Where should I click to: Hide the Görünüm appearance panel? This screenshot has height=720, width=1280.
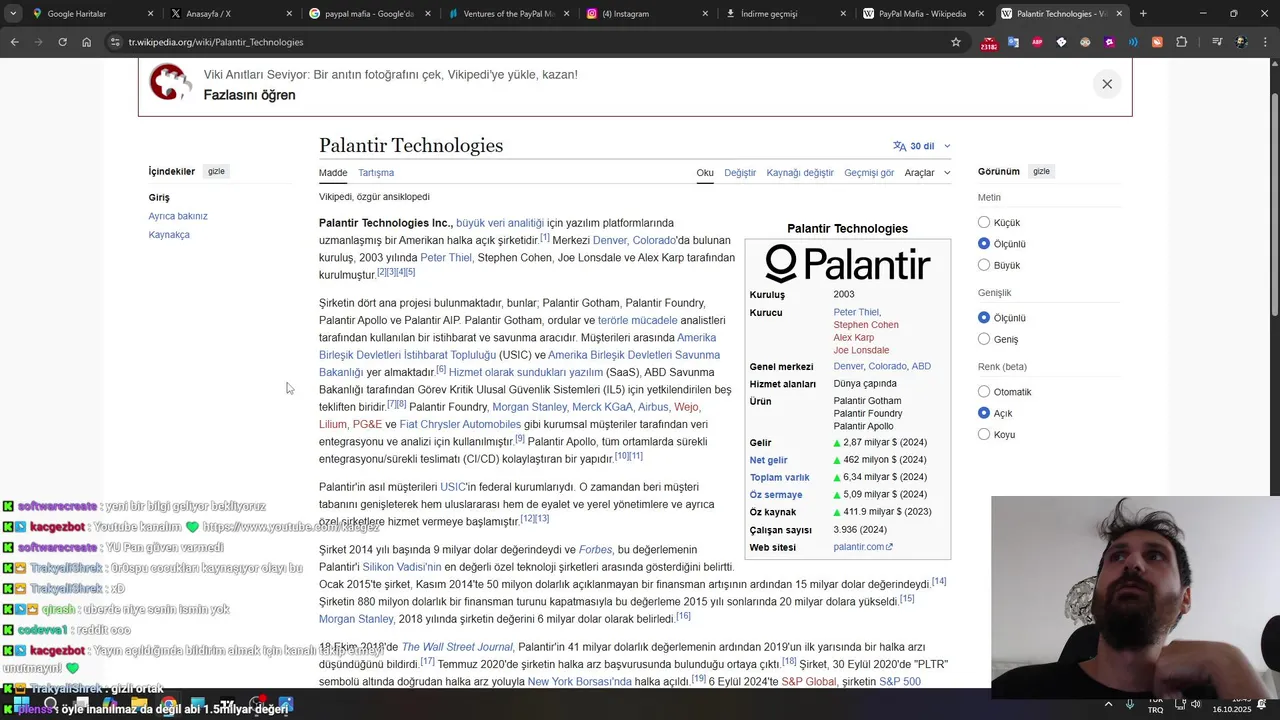[x=1041, y=171]
